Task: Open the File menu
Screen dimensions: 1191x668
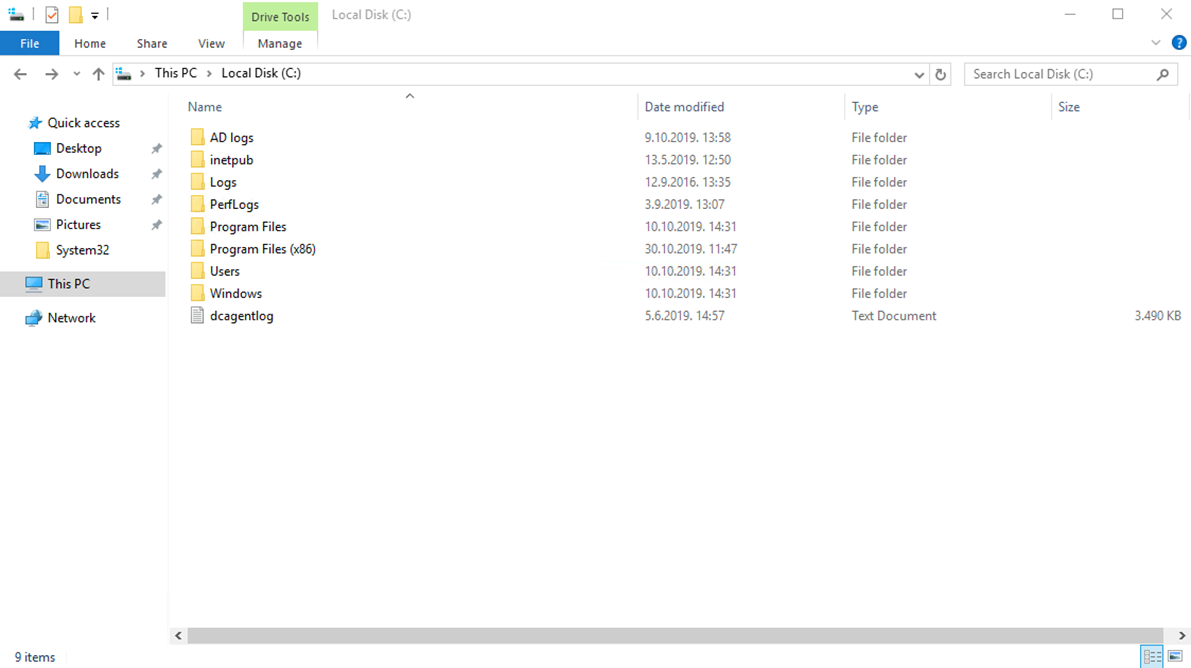Action: [x=29, y=43]
